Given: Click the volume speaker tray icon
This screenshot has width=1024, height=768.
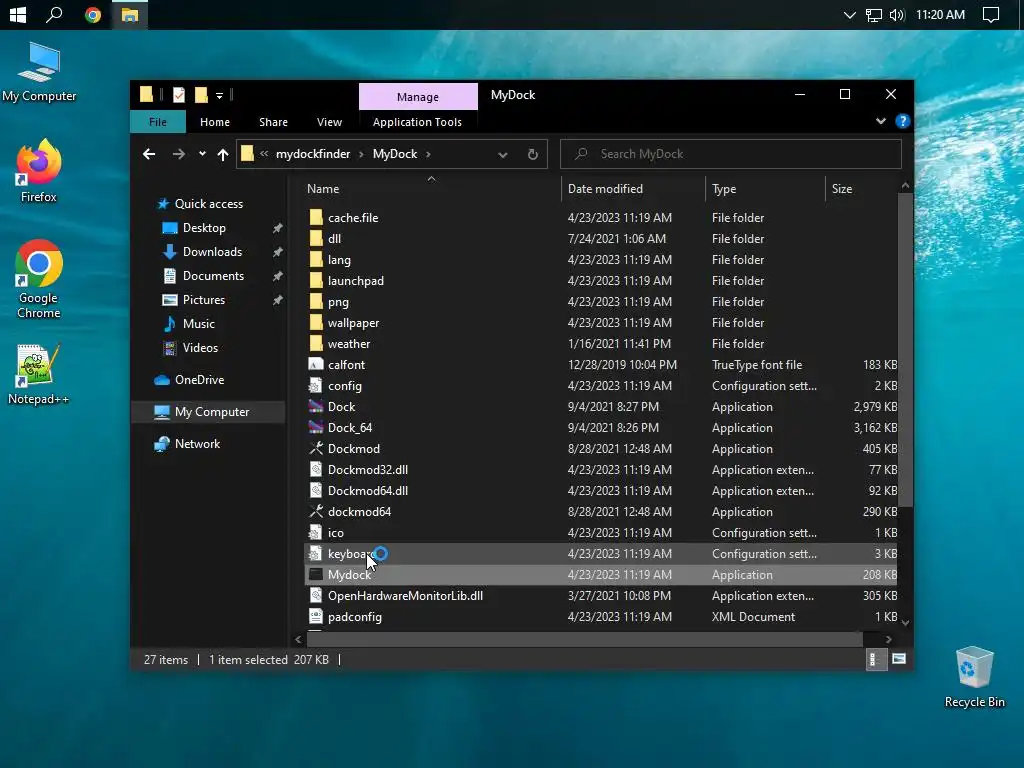Looking at the screenshot, I should click(x=897, y=14).
